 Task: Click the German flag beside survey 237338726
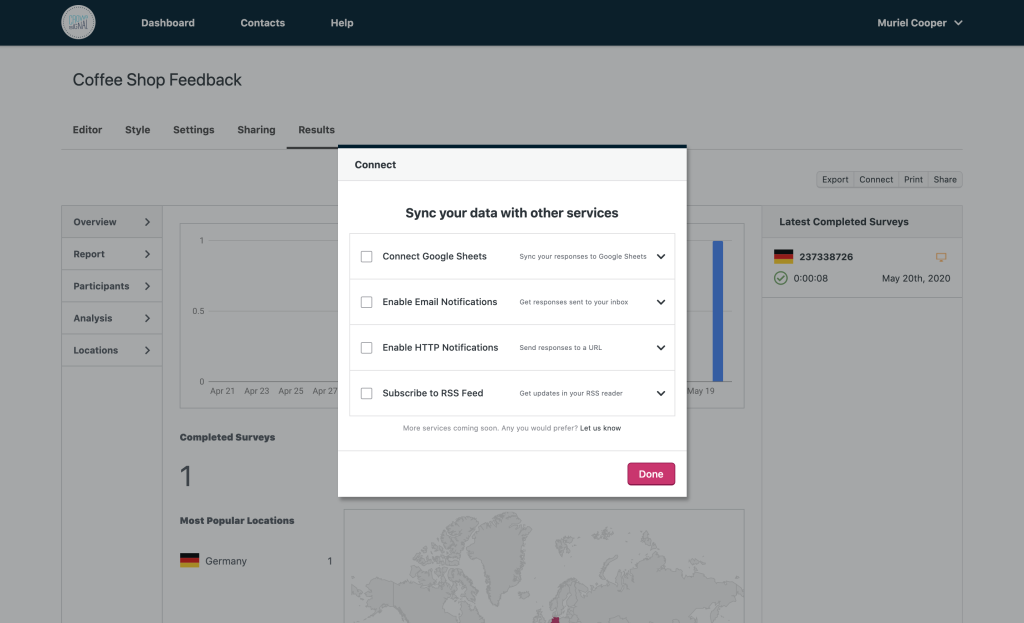point(783,257)
